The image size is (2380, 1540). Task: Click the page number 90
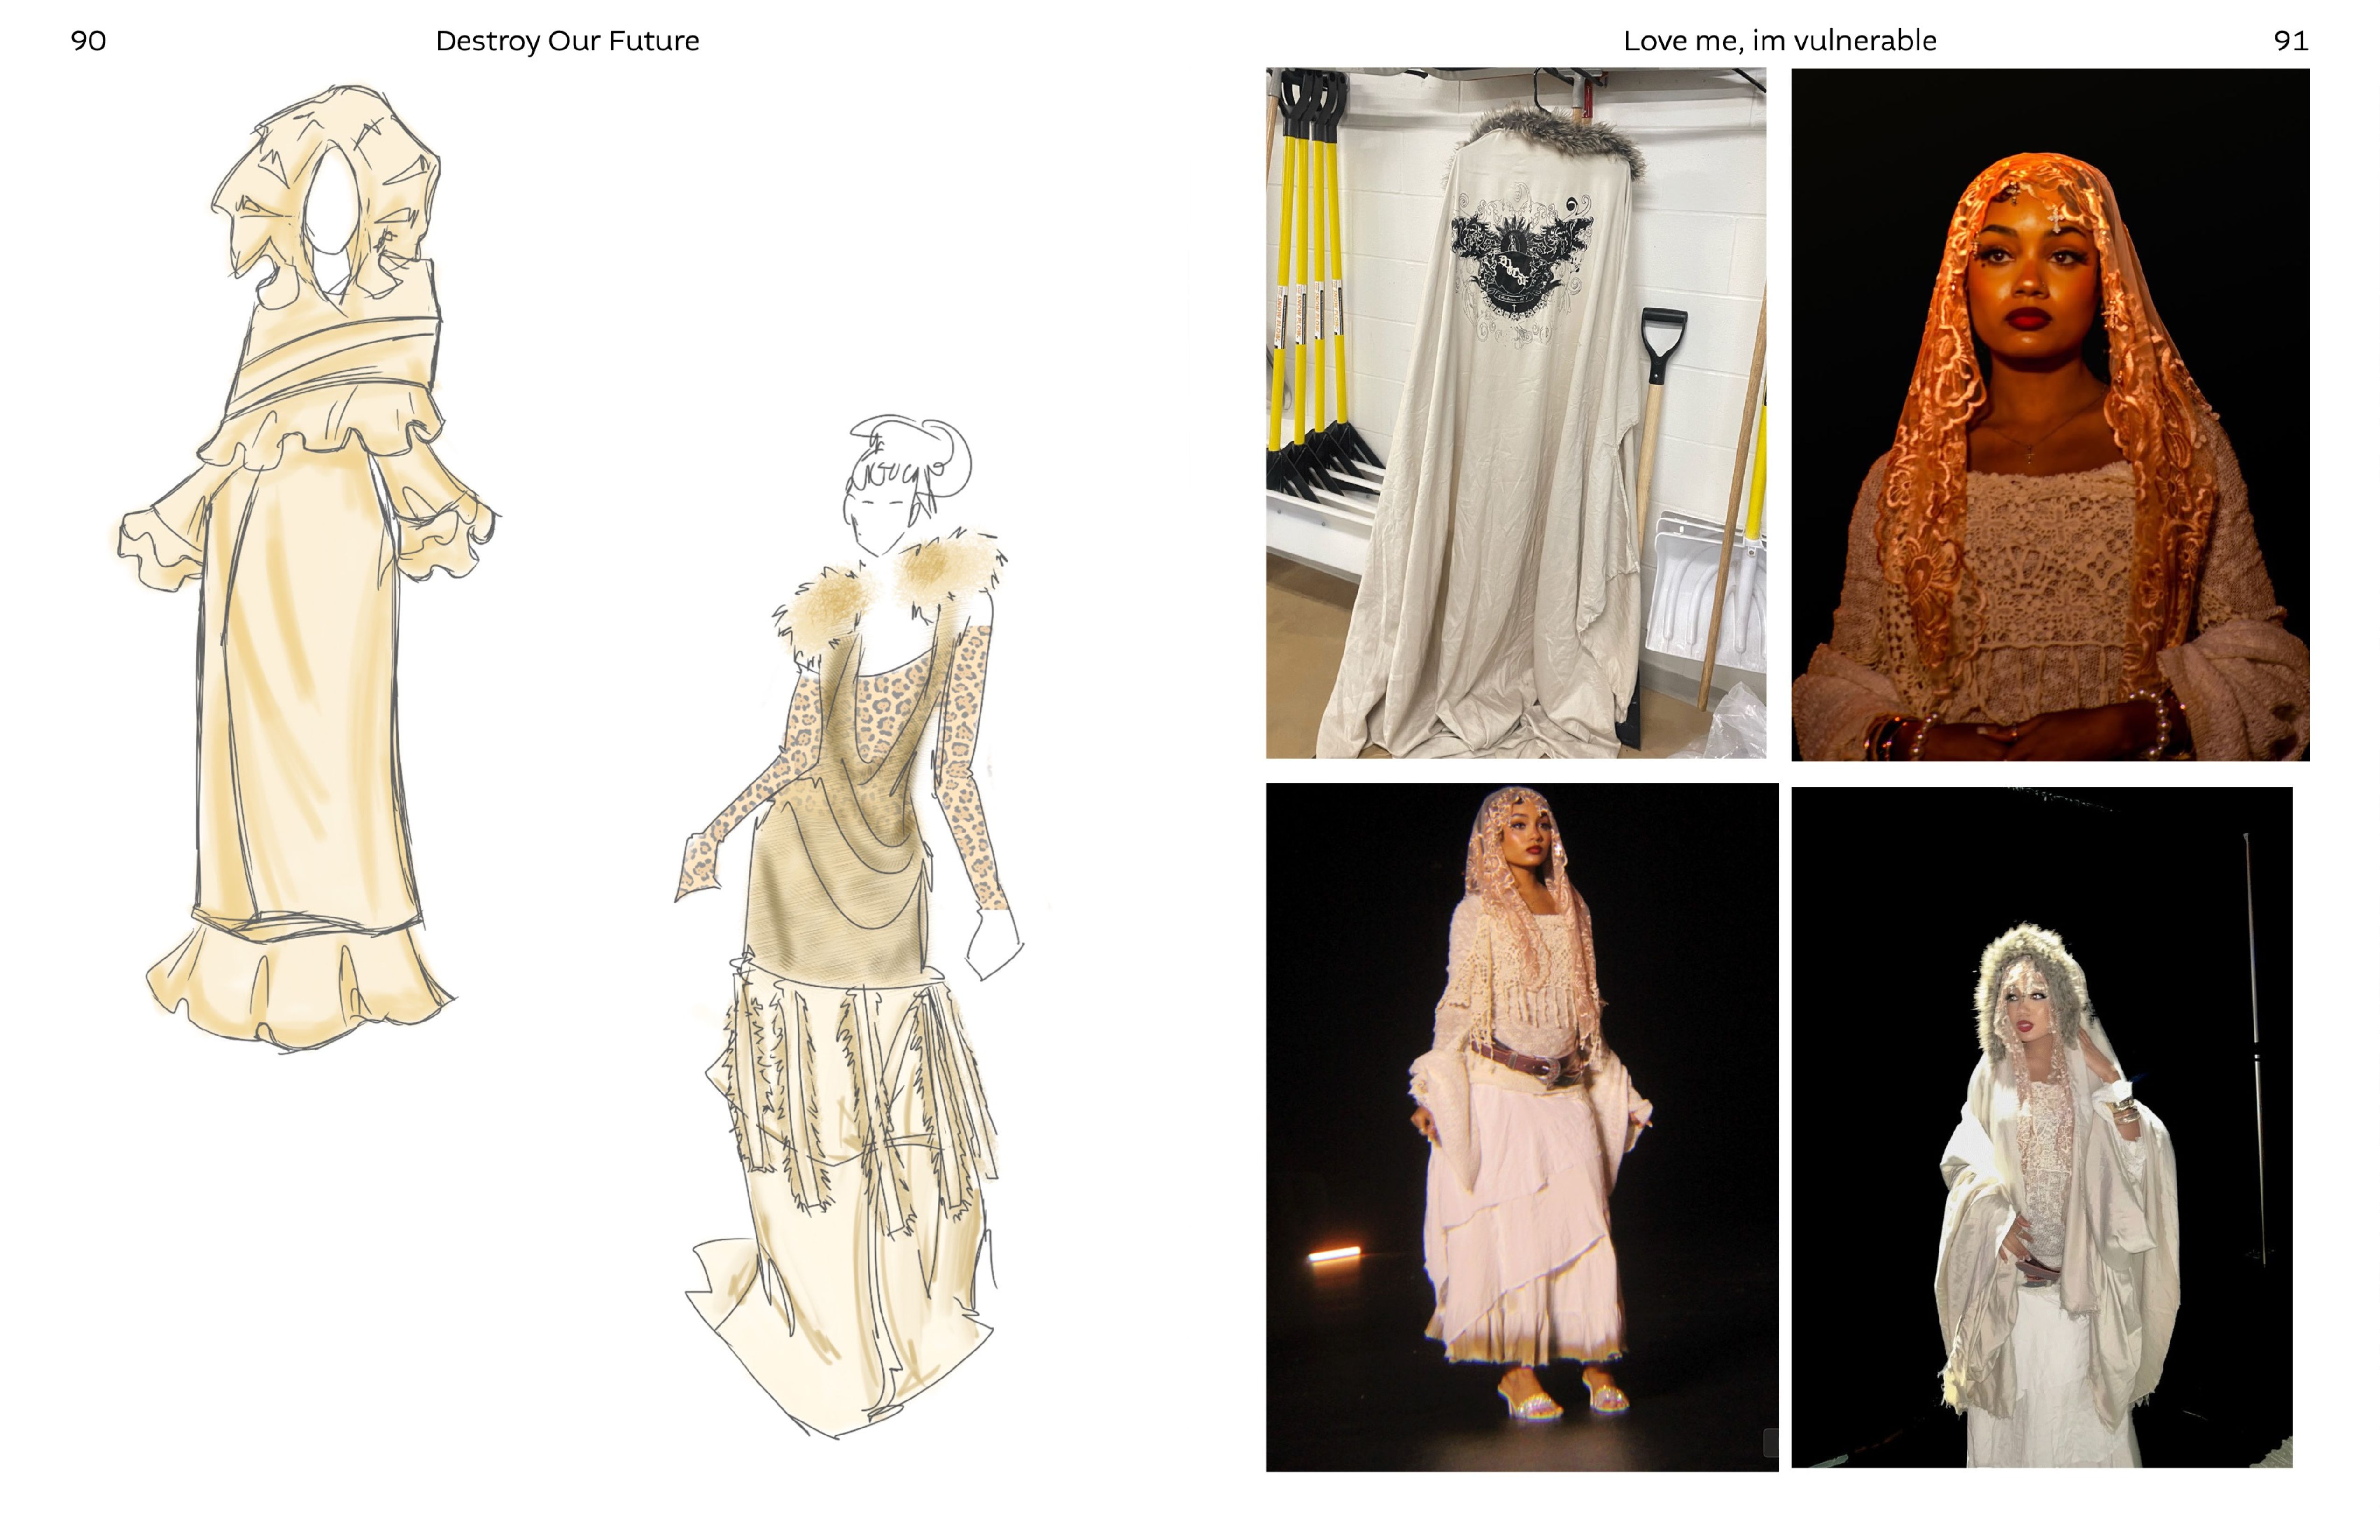tap(88, 41)
